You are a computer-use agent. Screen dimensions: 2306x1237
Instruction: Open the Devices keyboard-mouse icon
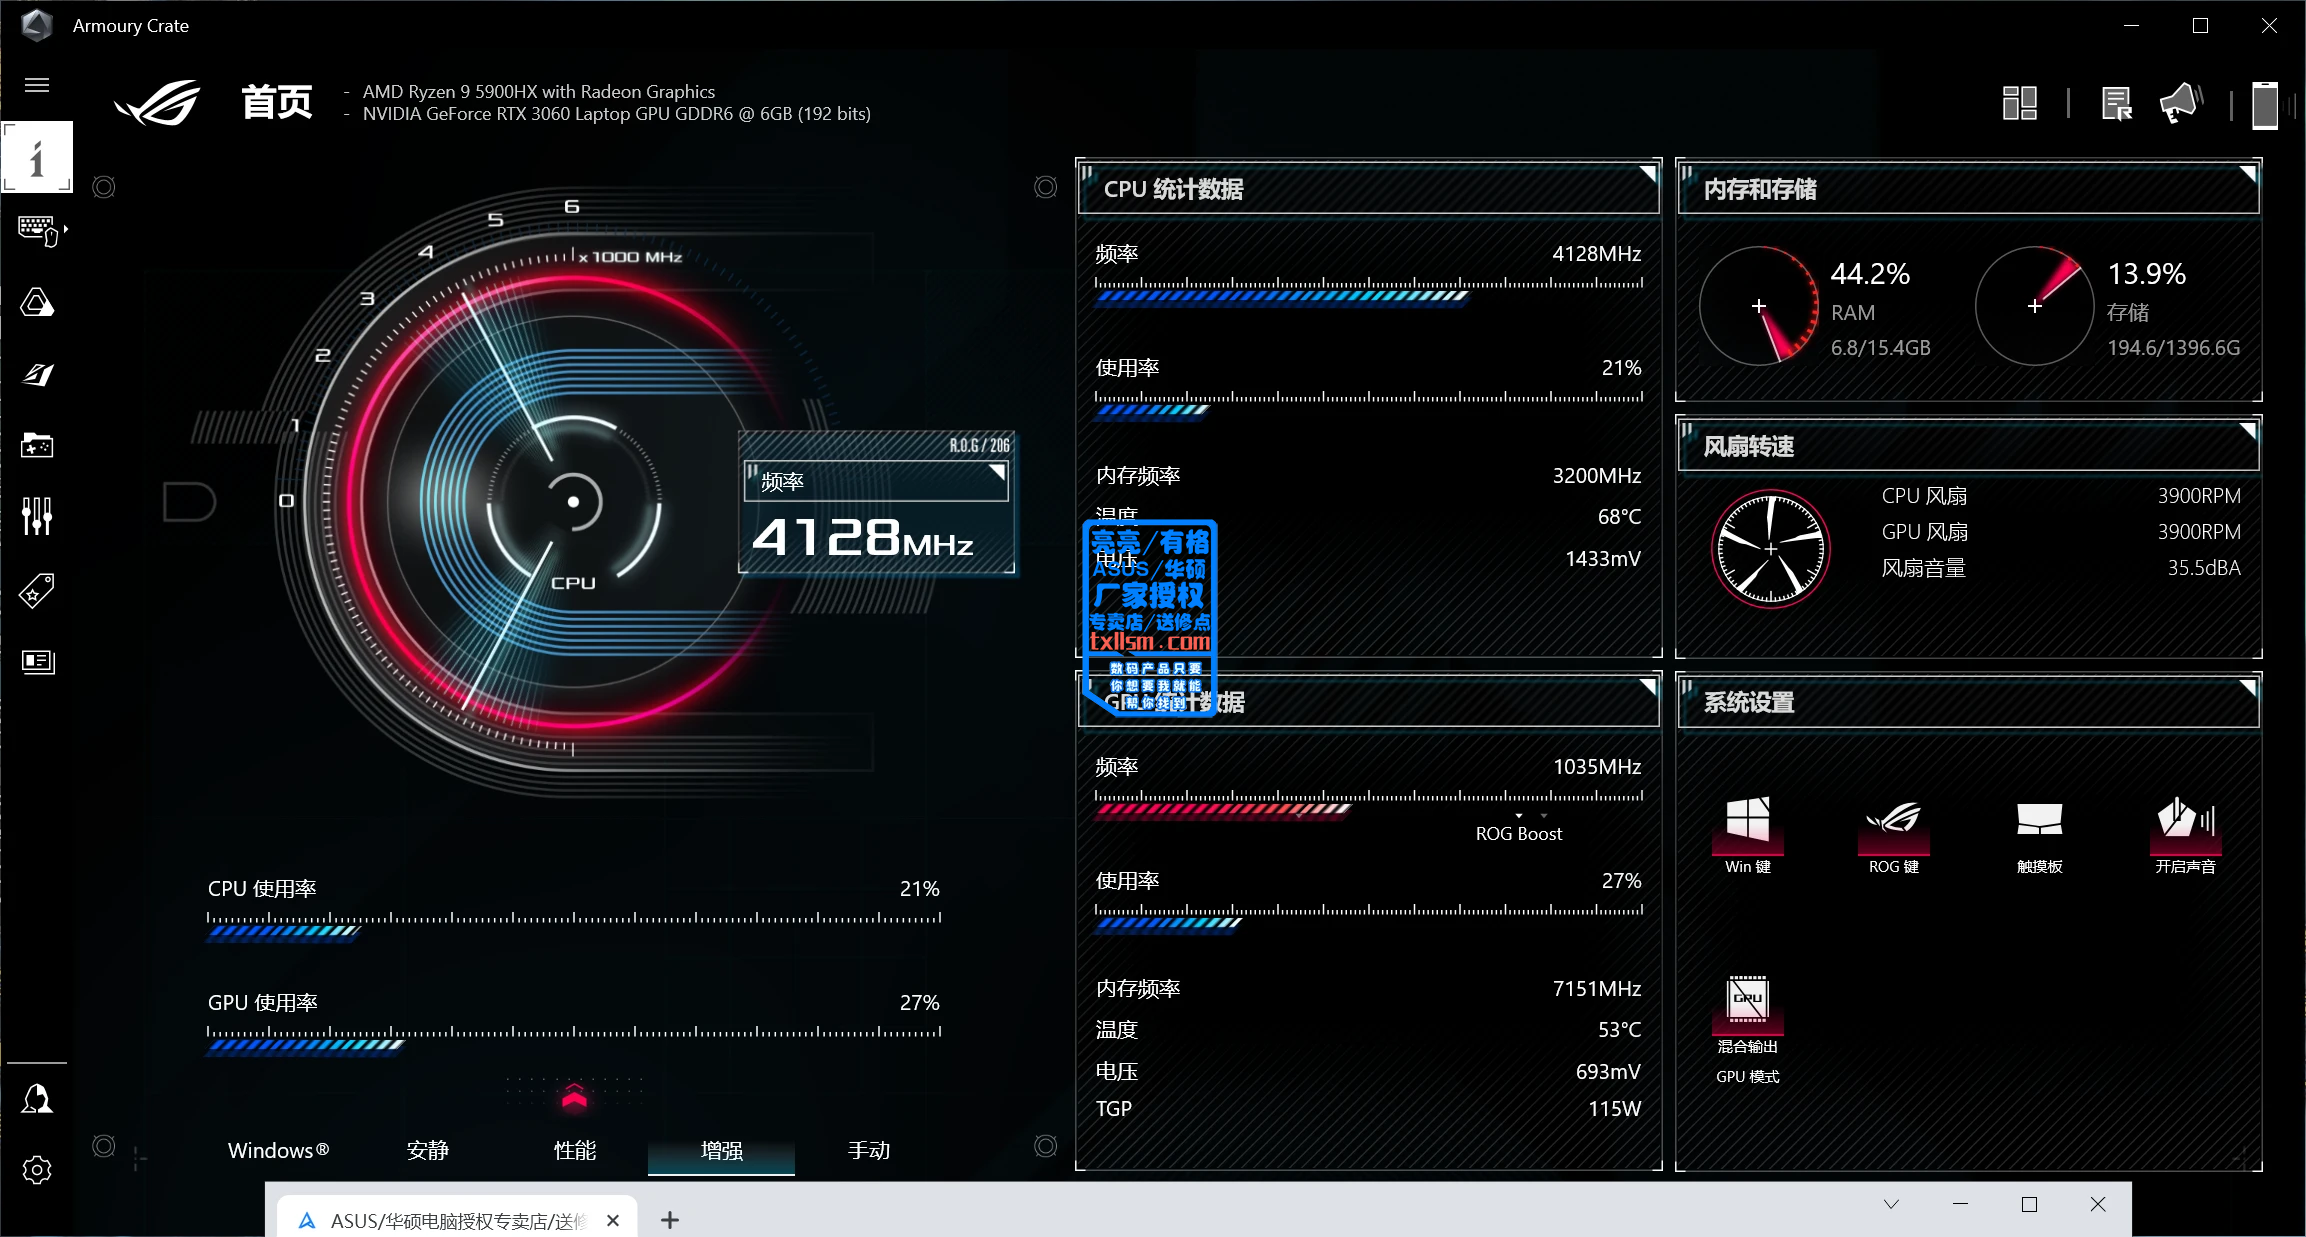(x=38, y=231)
